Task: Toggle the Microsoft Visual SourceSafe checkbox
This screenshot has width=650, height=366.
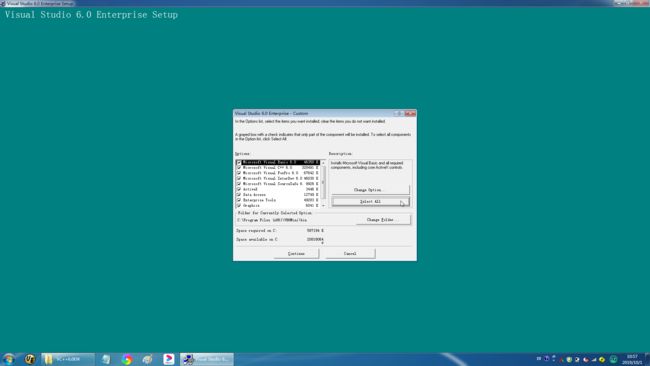Action: coord(239,184)
